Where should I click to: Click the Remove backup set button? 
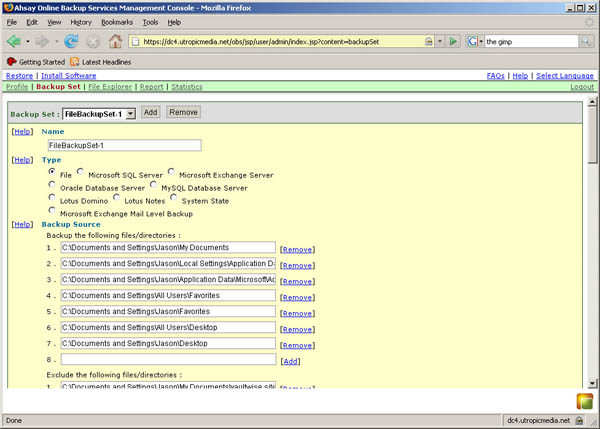coord(183,112)
